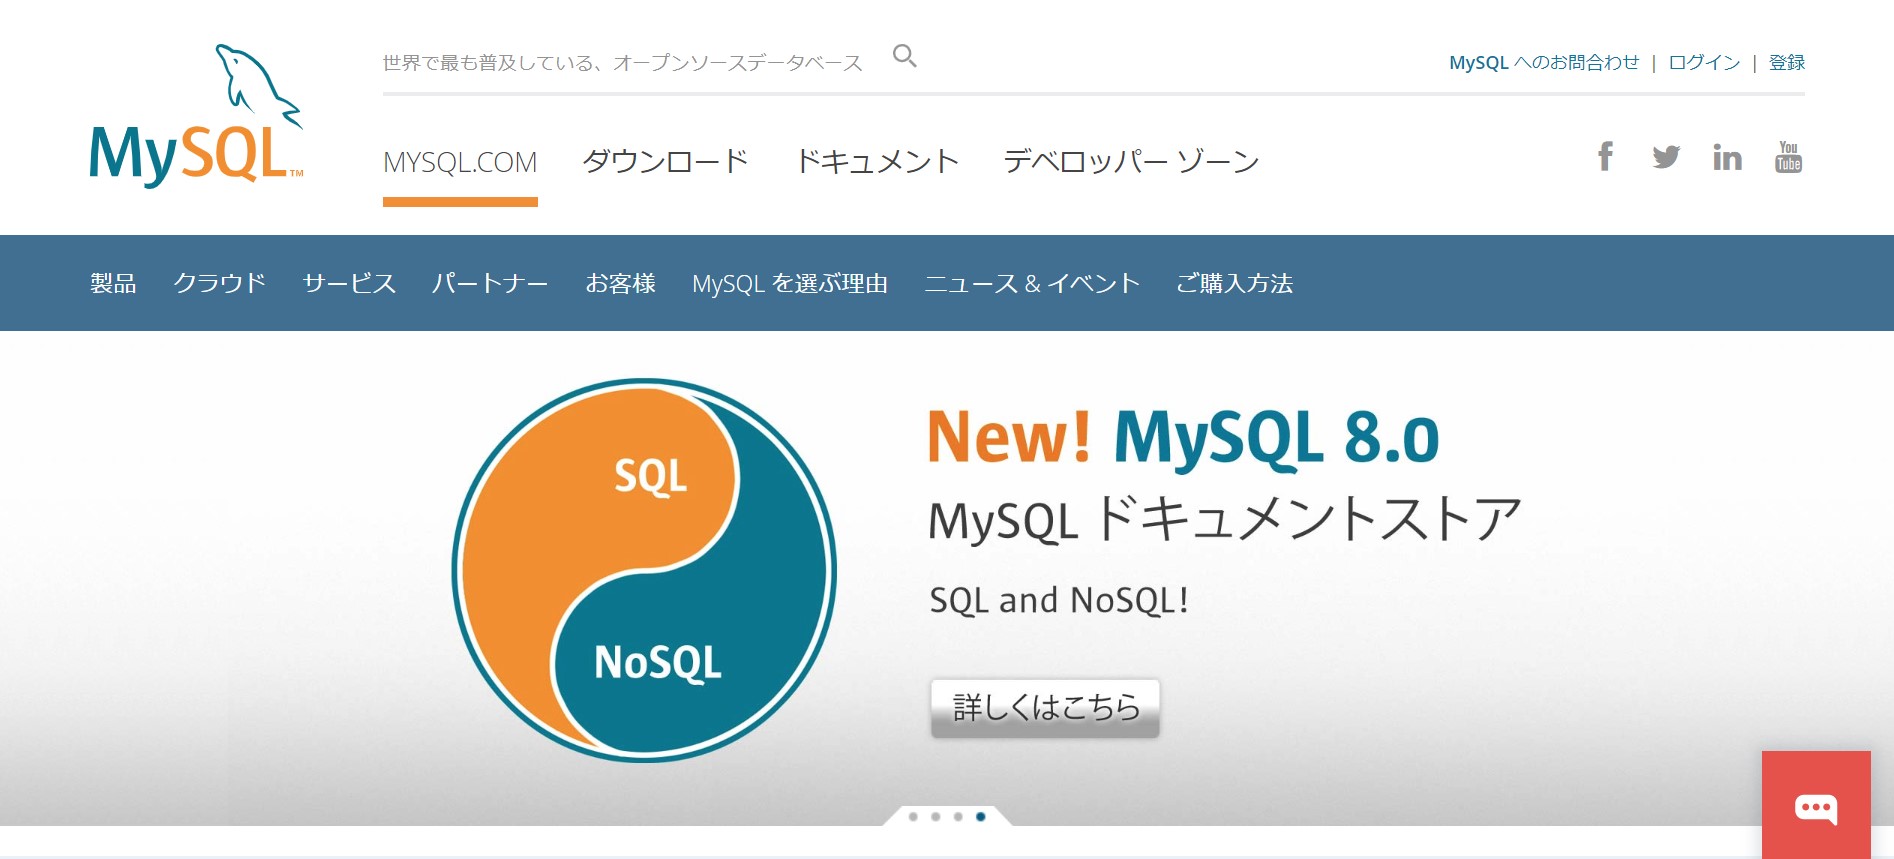Select the MYSQL.COM tab
Screen dimensions: 1894x859
coord(460,162)
